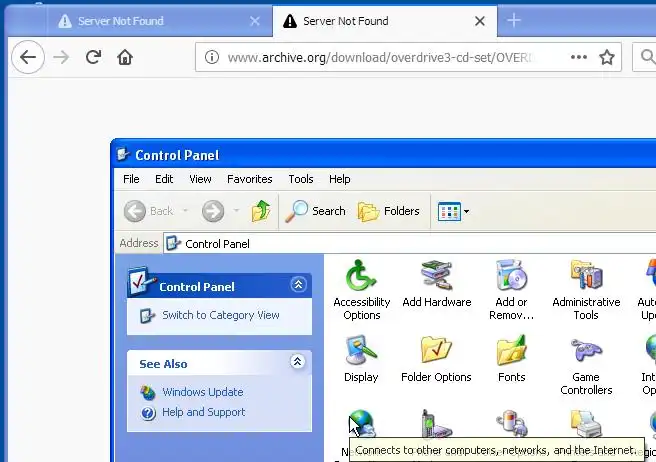Open Forward history dropdown arrow
This screenshot has height=462, width=656.
[236, 210]
